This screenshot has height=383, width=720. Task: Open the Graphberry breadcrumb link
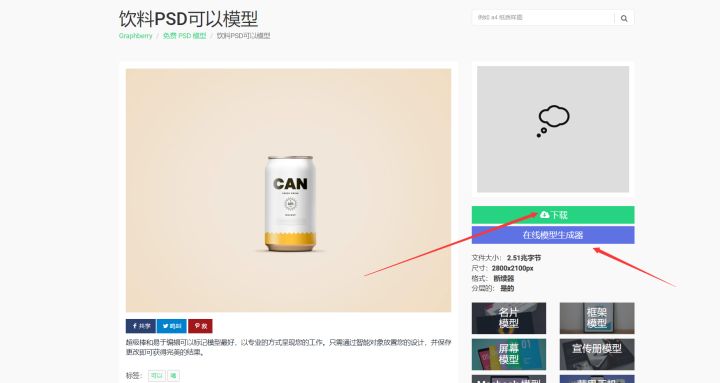135,36
